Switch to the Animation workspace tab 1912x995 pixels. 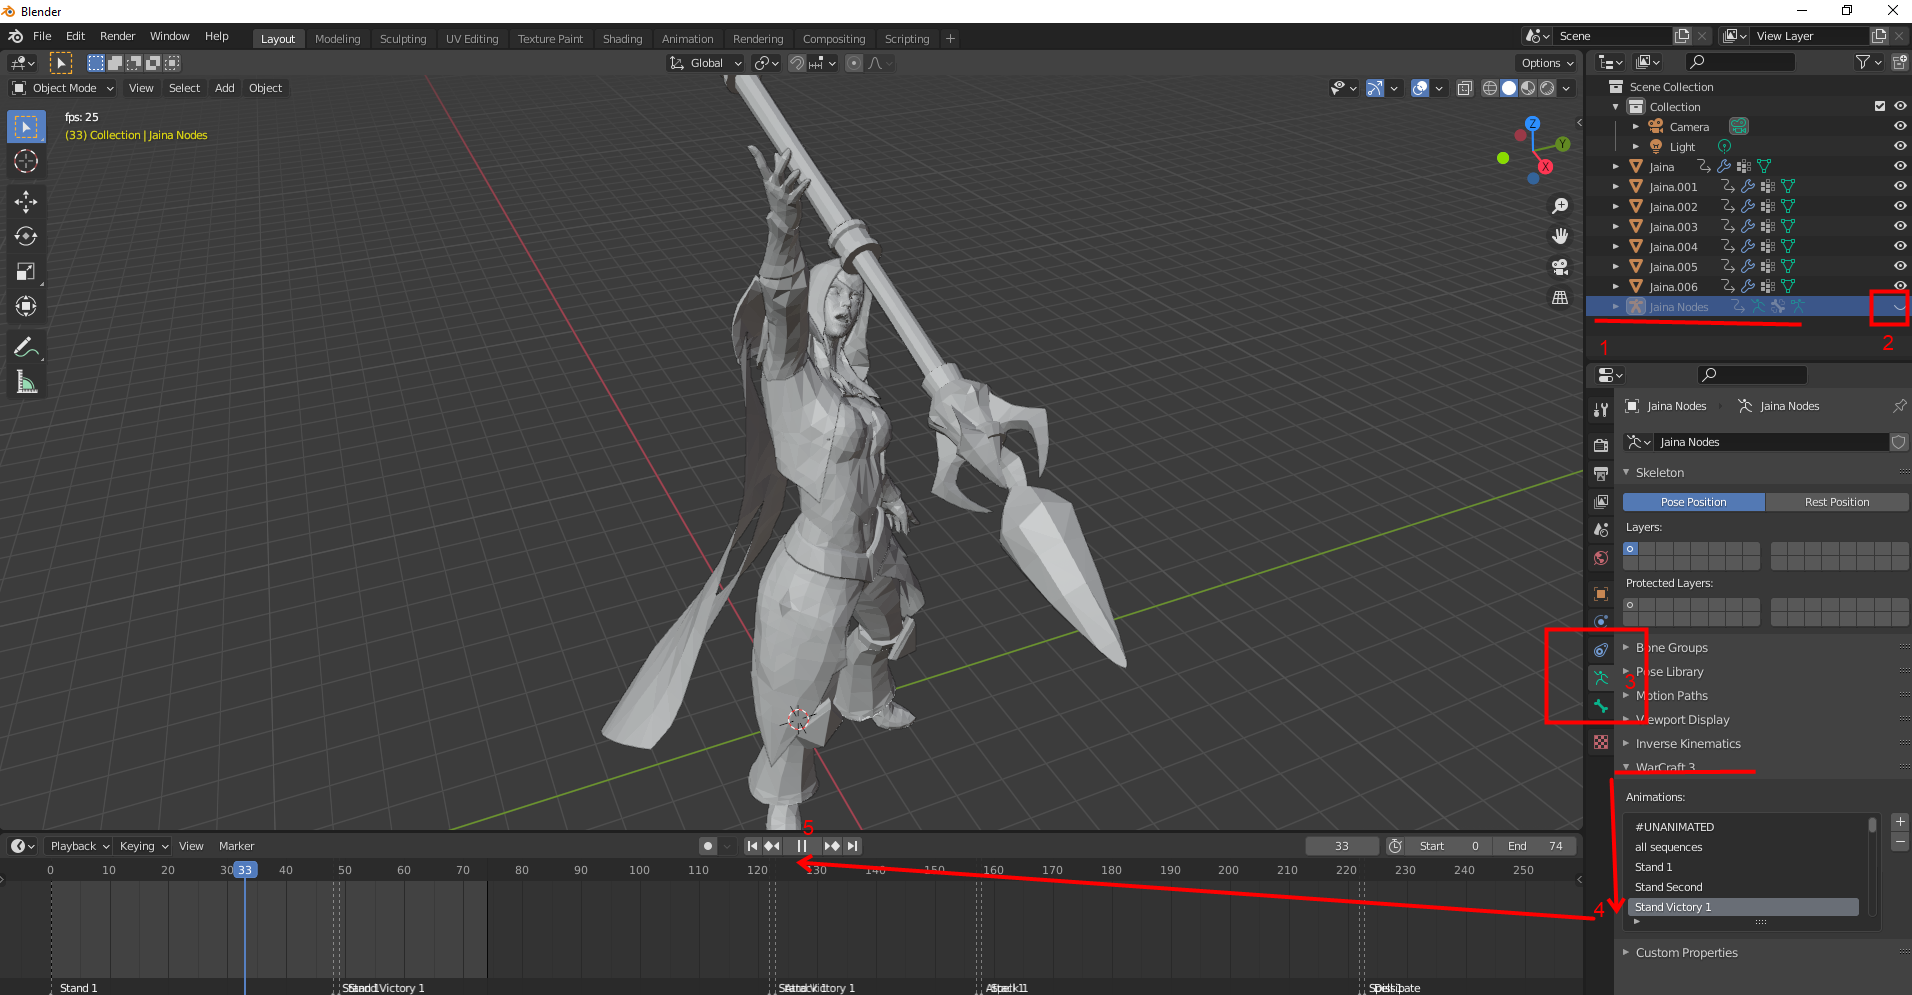click(687, 39)
